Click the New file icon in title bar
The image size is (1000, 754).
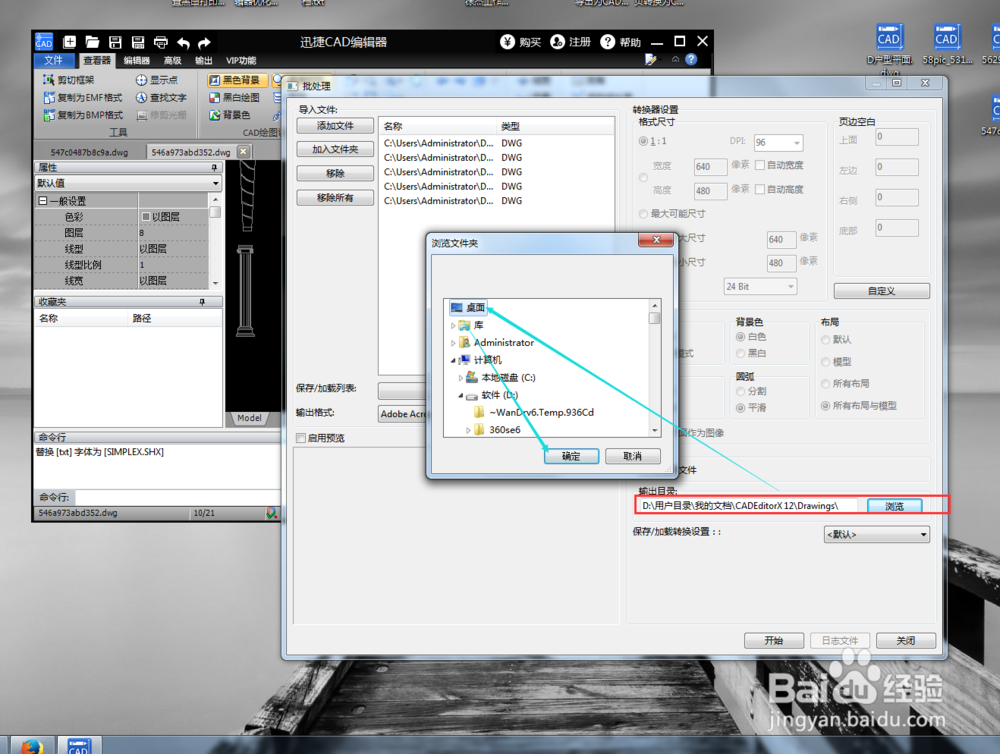point(70,42)
